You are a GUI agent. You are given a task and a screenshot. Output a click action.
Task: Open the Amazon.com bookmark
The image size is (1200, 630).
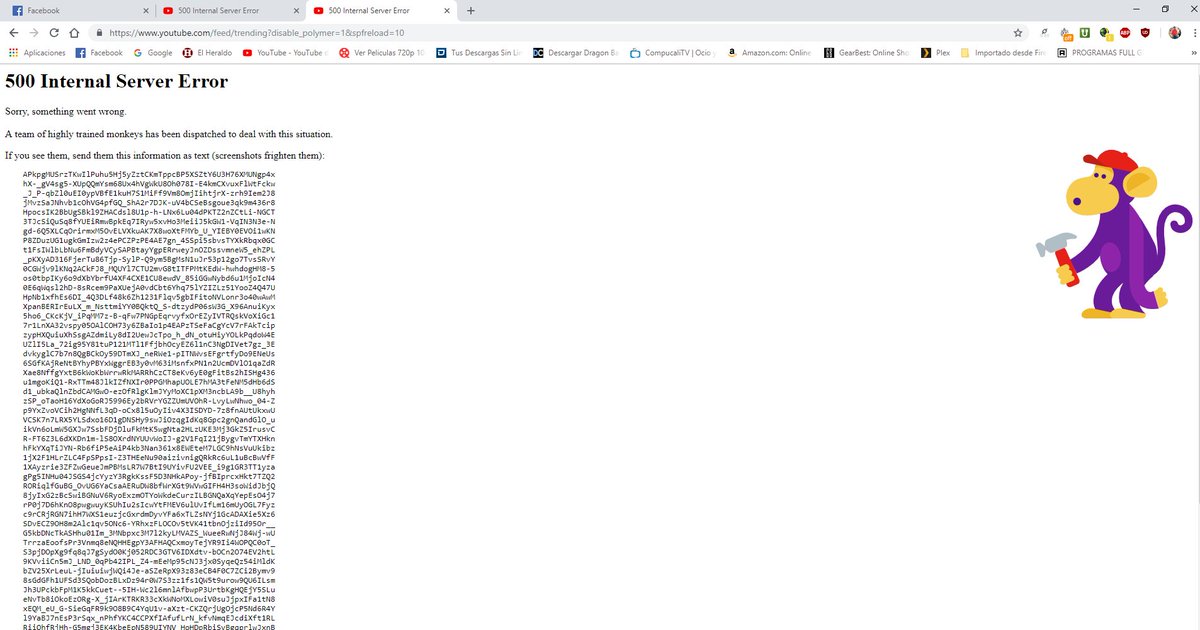(770, 53)
